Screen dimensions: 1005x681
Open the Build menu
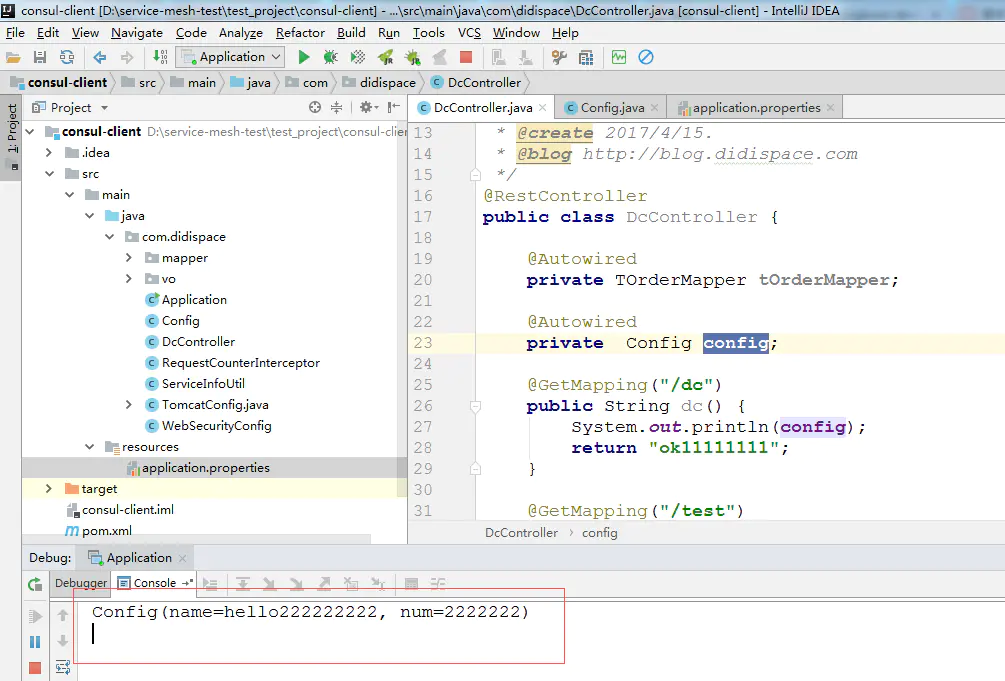pyautogui.click(x=351, y=33)
